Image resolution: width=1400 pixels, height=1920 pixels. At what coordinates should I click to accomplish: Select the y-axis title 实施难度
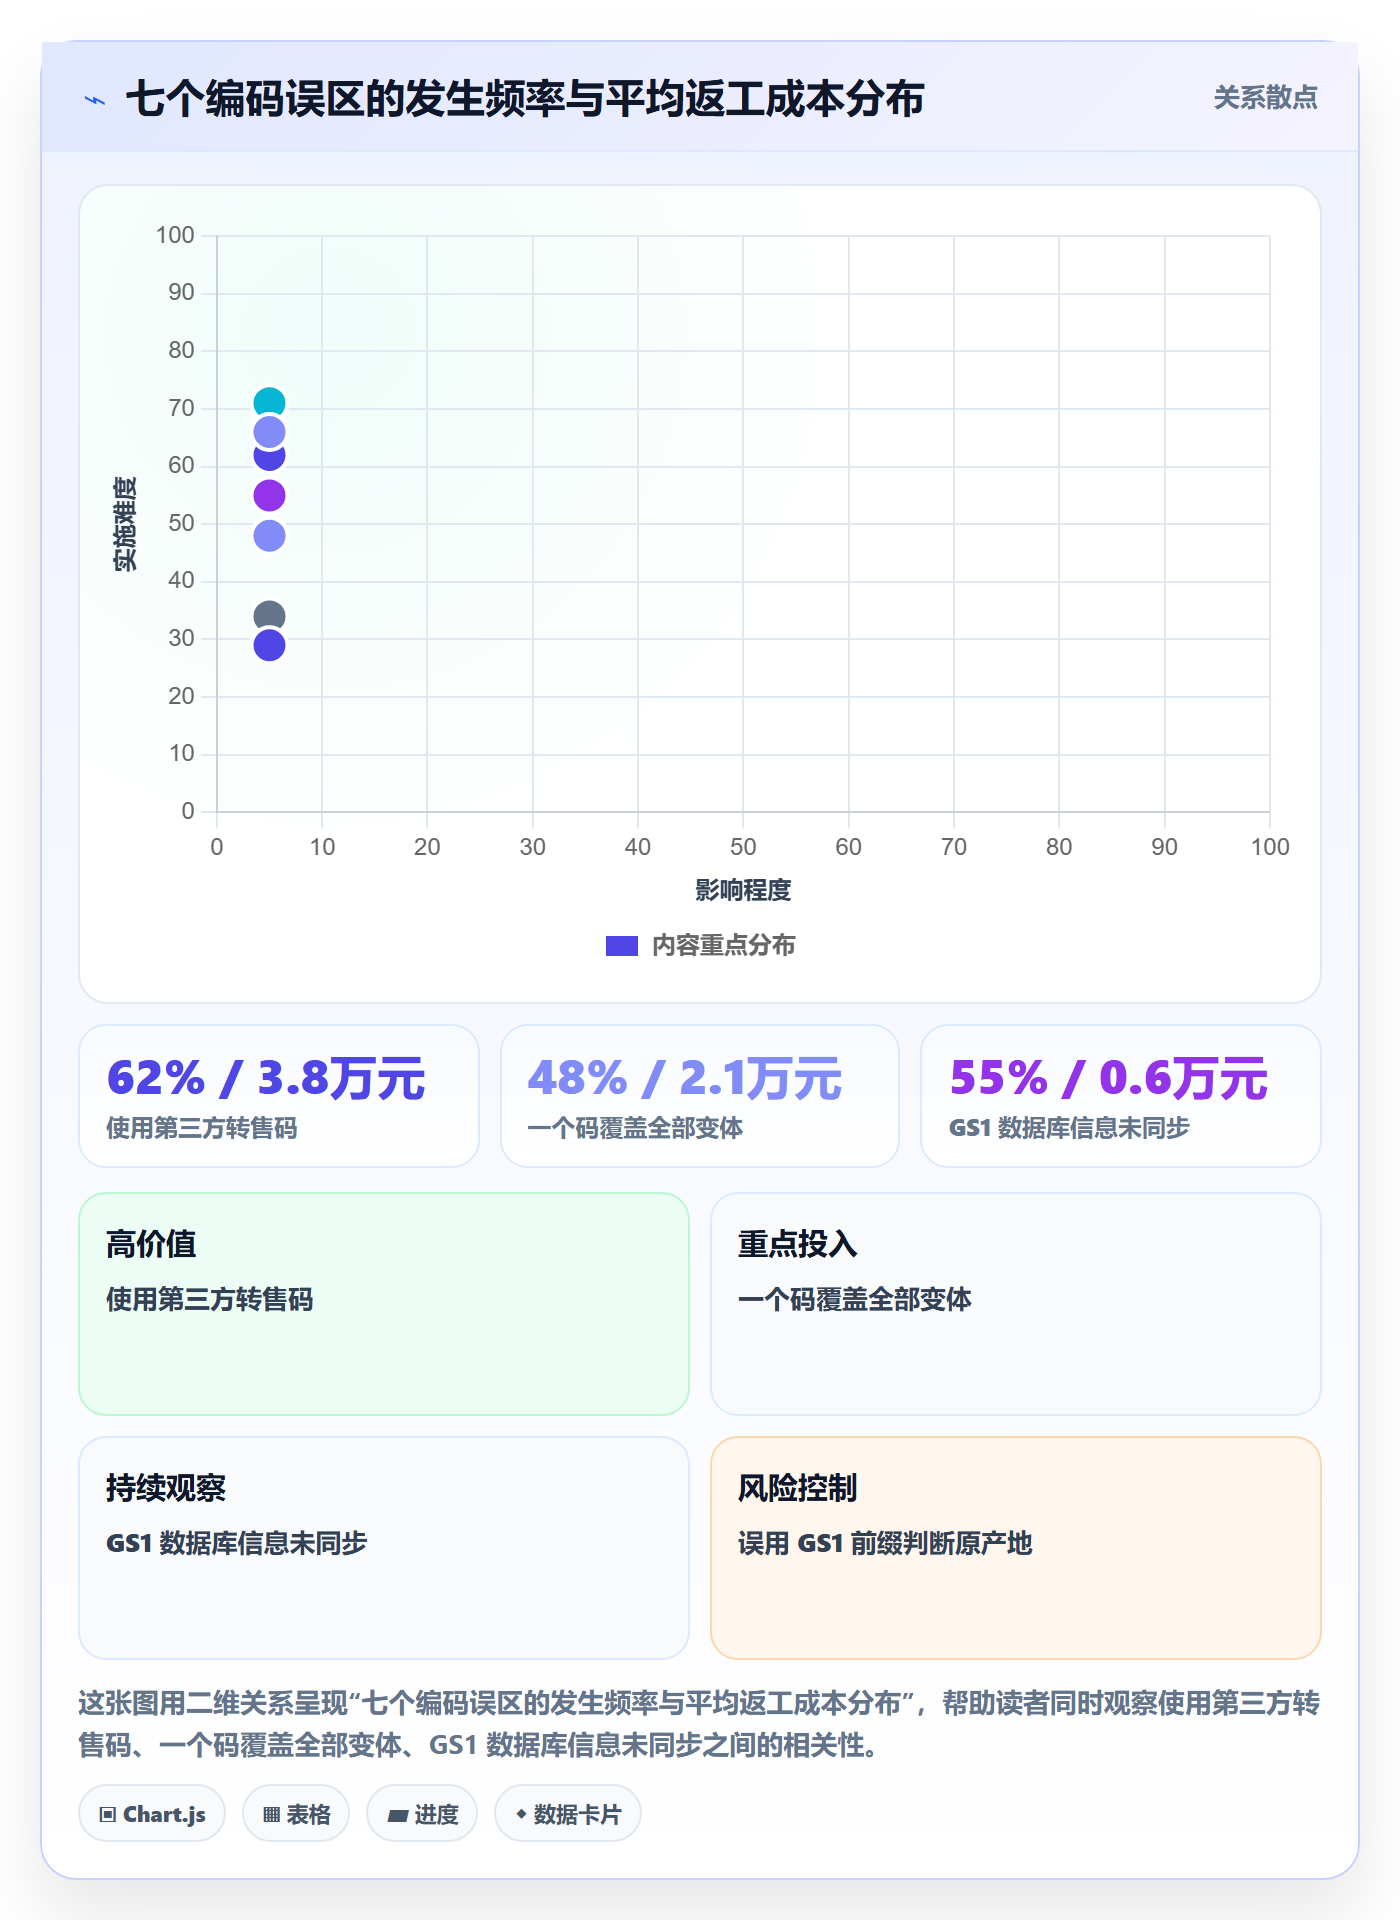click(125, 524)
